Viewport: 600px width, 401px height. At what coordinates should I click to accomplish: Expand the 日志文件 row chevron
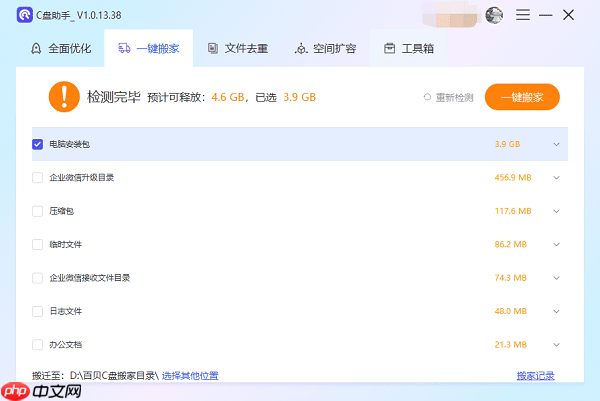coord(556,311)
